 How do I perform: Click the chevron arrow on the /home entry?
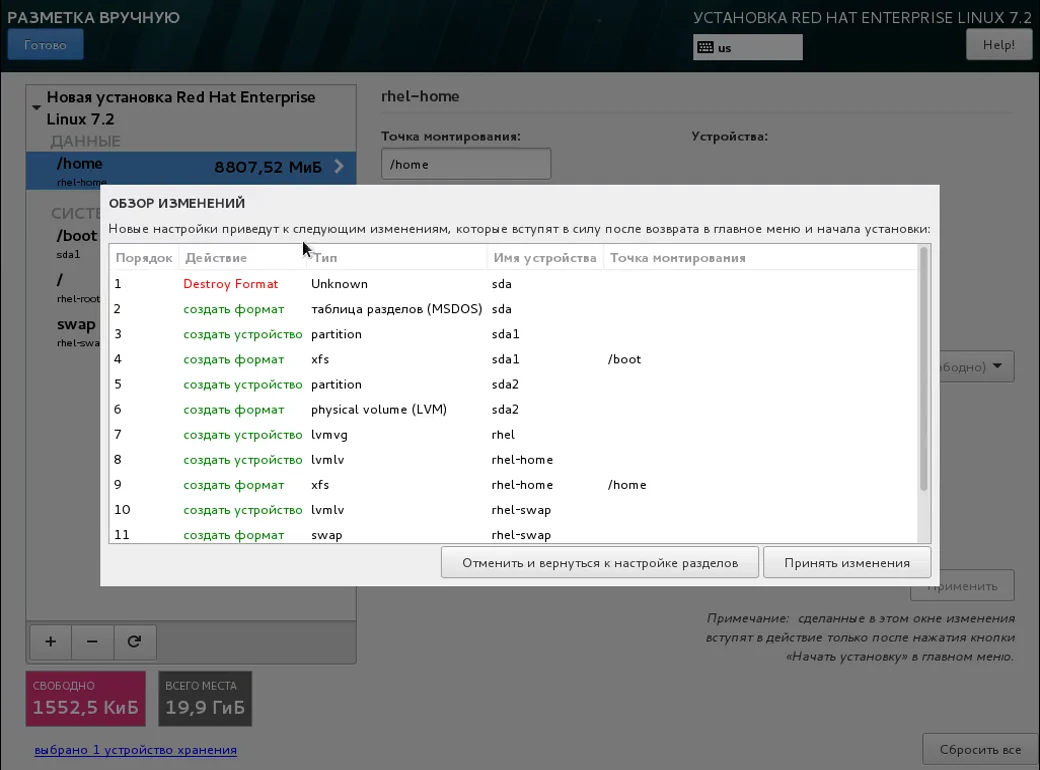(339, 166)
